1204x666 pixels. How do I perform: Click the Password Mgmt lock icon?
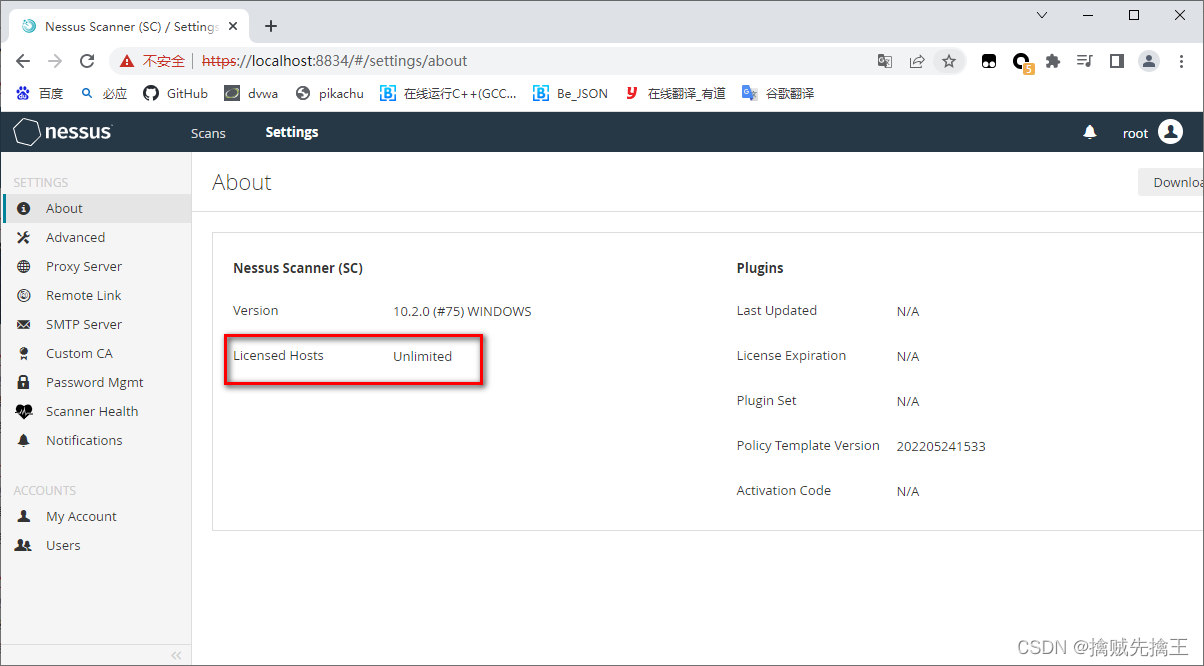[x=24, y=383]
